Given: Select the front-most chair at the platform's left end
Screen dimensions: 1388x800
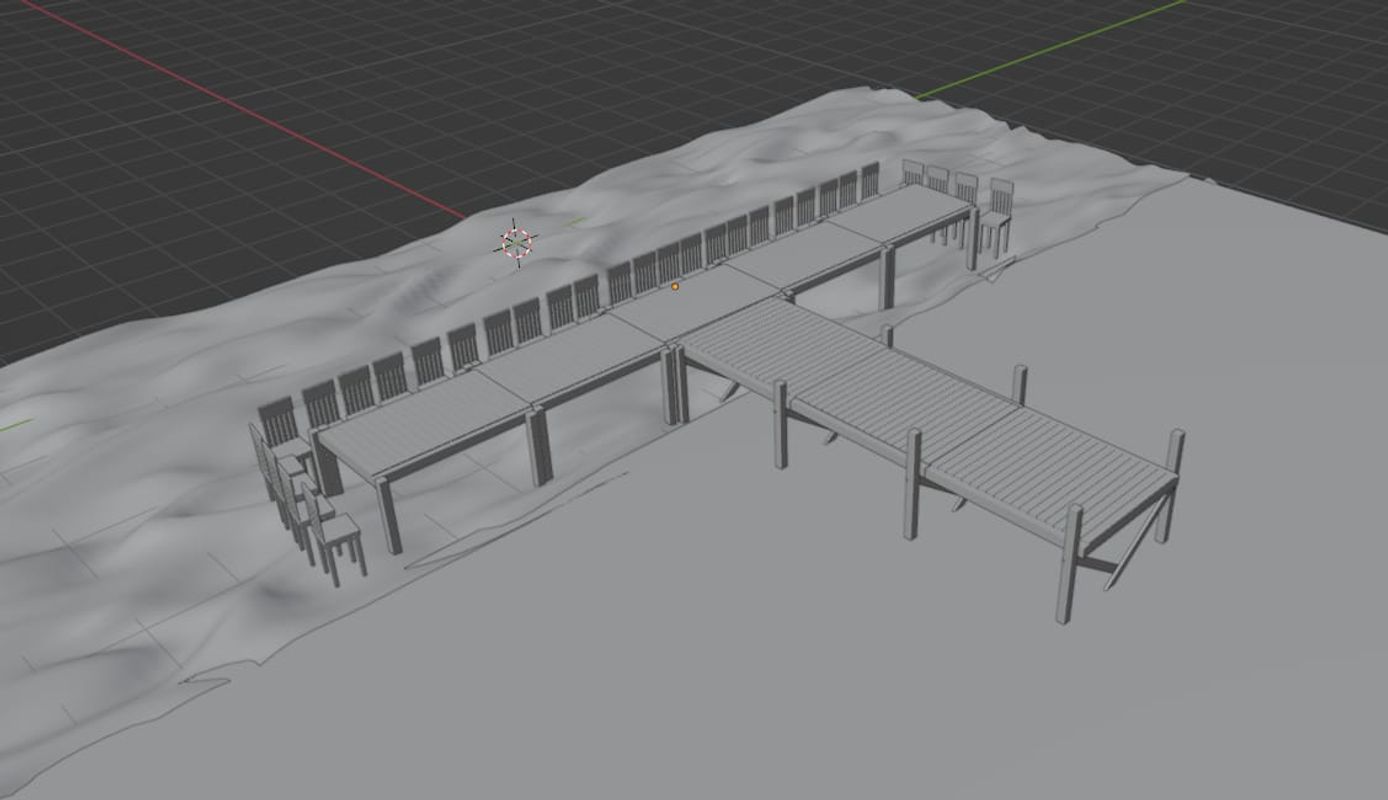Looking at the screenshot, I should coord(338,538).
